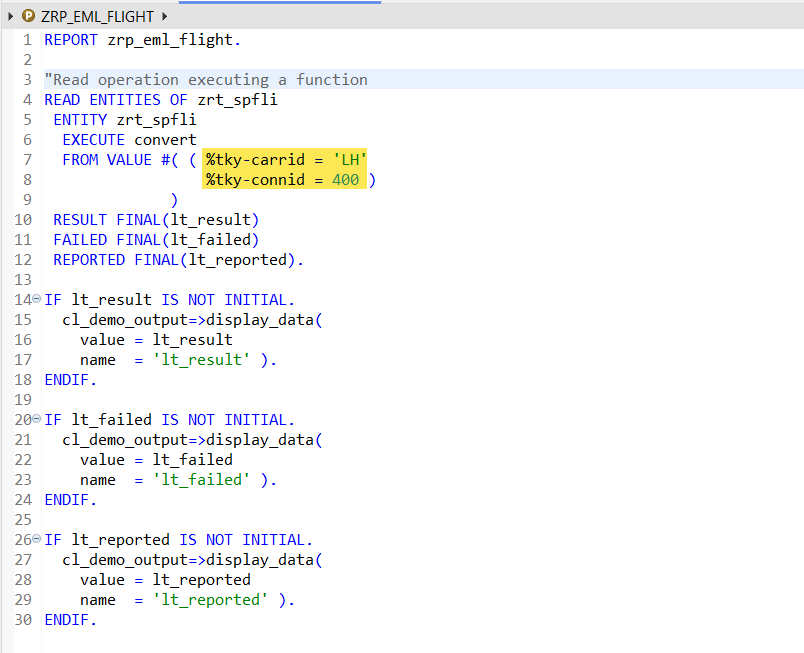Click 'cl_demo_output=>display_data(' on line 15
Screen dimensions: 804x653
[192, 319]
